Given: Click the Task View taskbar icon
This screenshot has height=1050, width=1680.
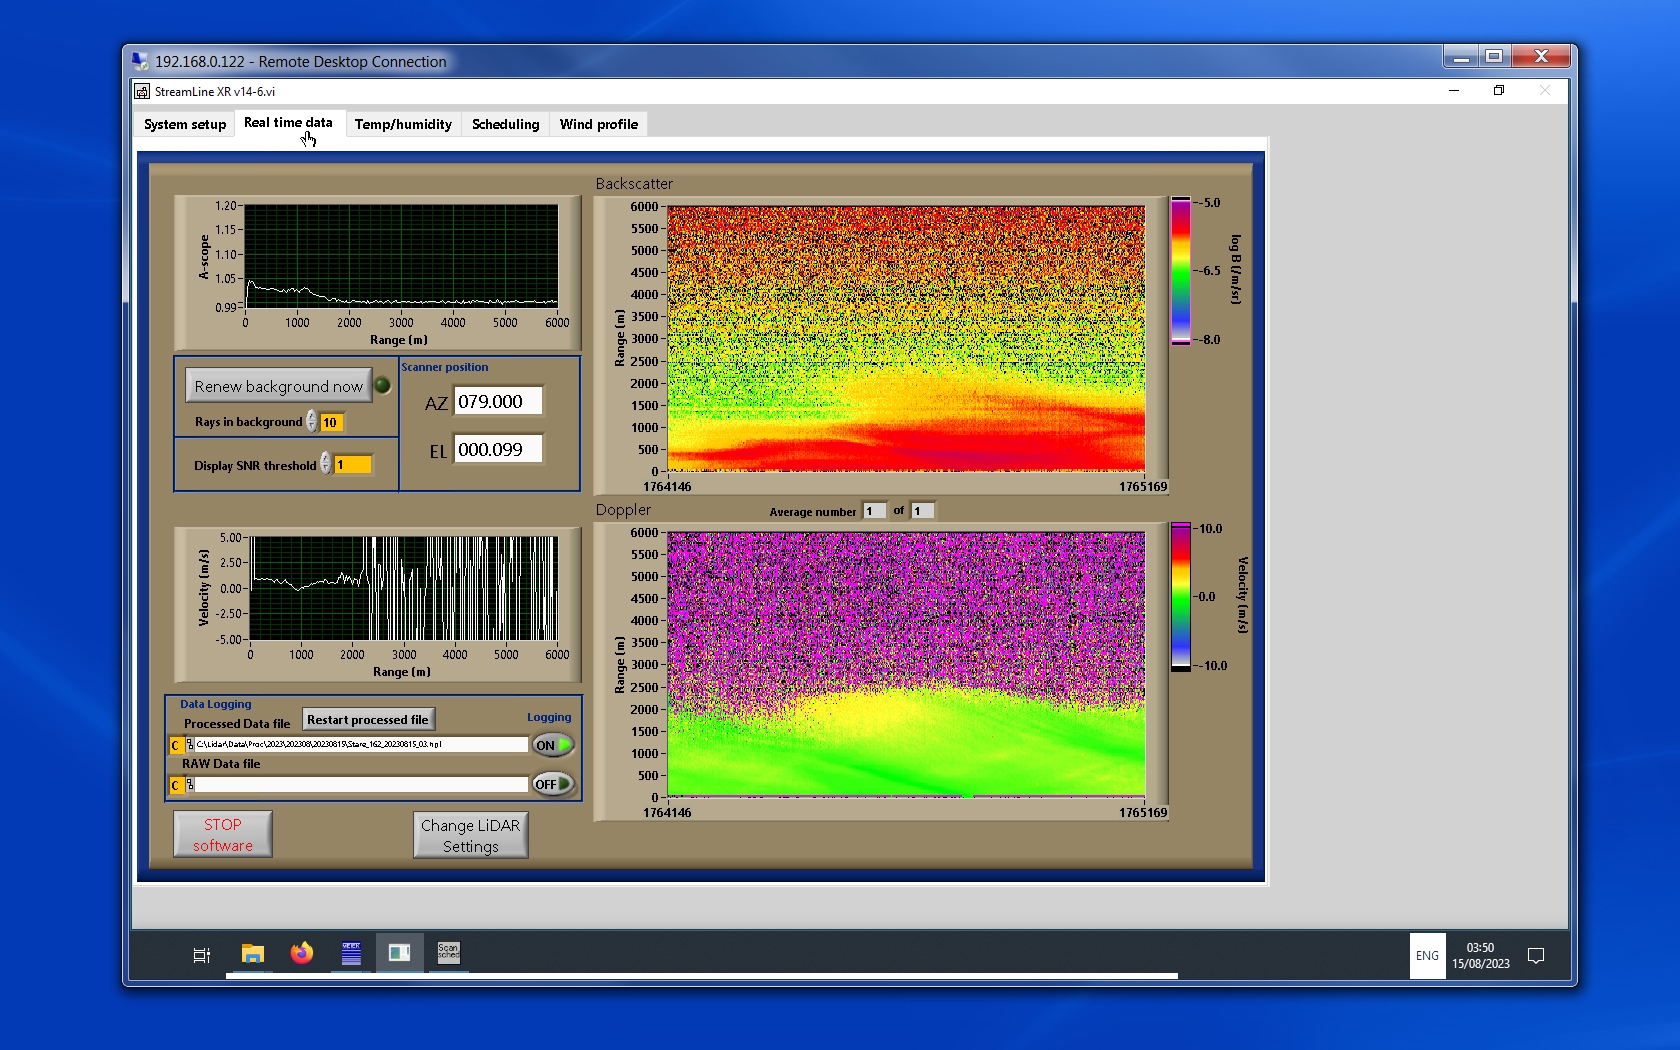Looking at the screenshot, I should 201,955.
